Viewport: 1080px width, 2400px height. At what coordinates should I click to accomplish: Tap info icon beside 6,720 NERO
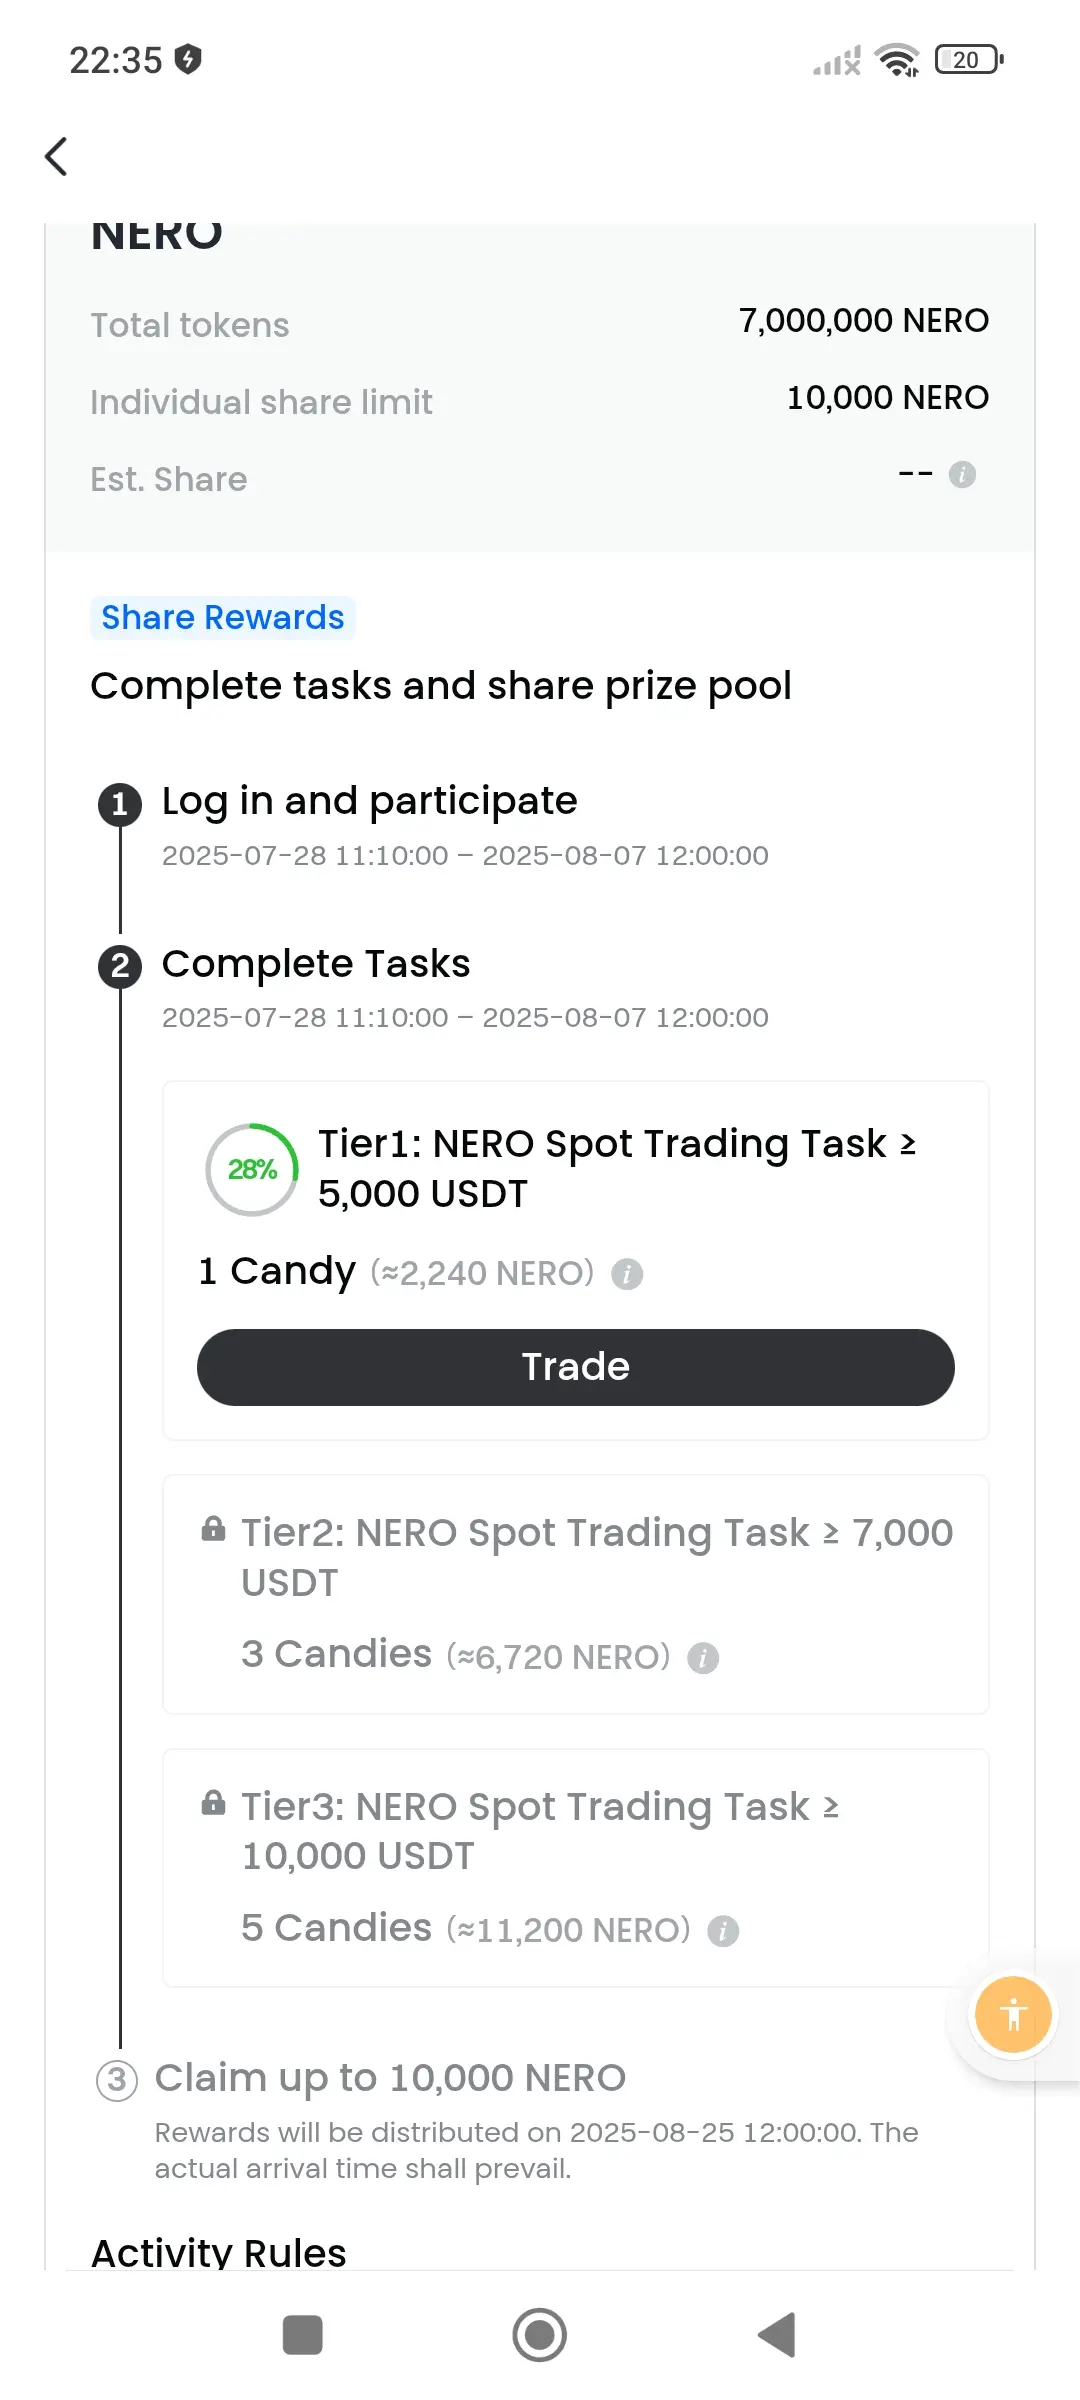(703, 1658)
